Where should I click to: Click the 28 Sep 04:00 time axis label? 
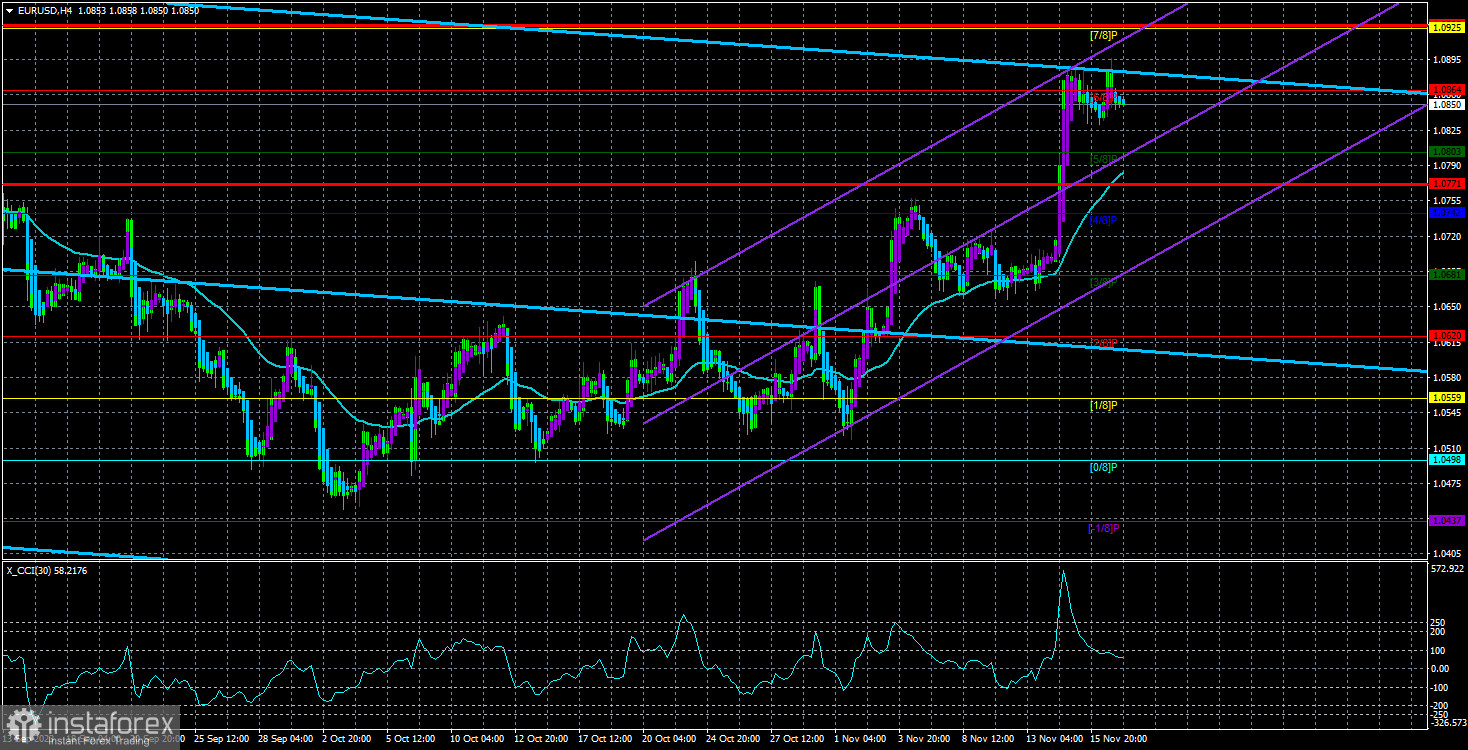point(287,739)
